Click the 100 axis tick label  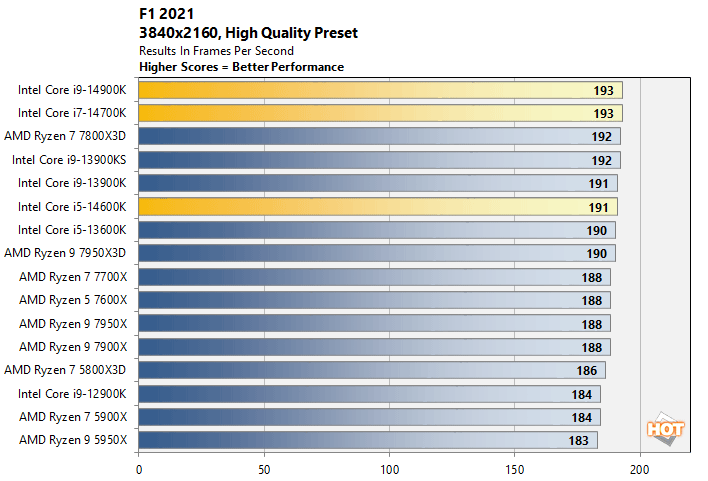[389, 470]
